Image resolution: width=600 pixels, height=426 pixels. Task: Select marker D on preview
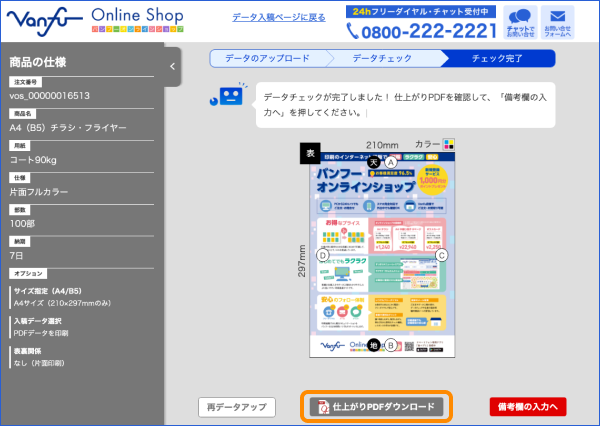coord(323,255)
